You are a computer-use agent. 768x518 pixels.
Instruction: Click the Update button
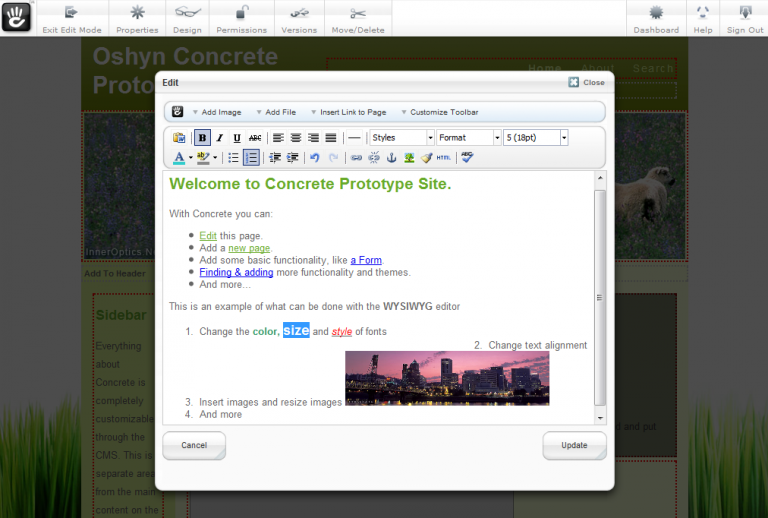pyautogui.click(x=574, y=445)
